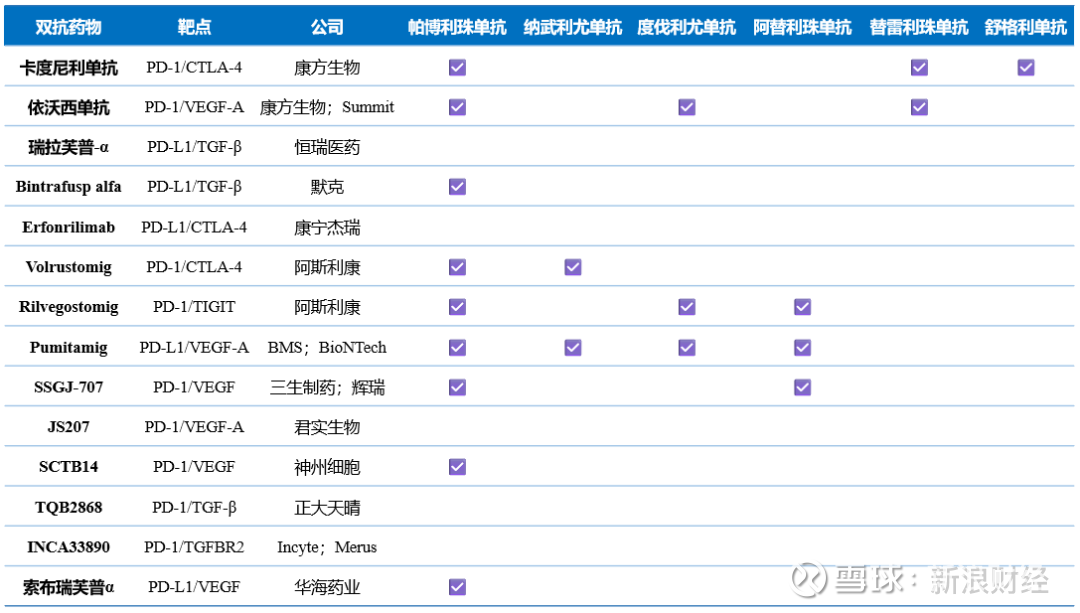
Task: Select company cell 康宁杰瑞
Action: tap(326, 227)
